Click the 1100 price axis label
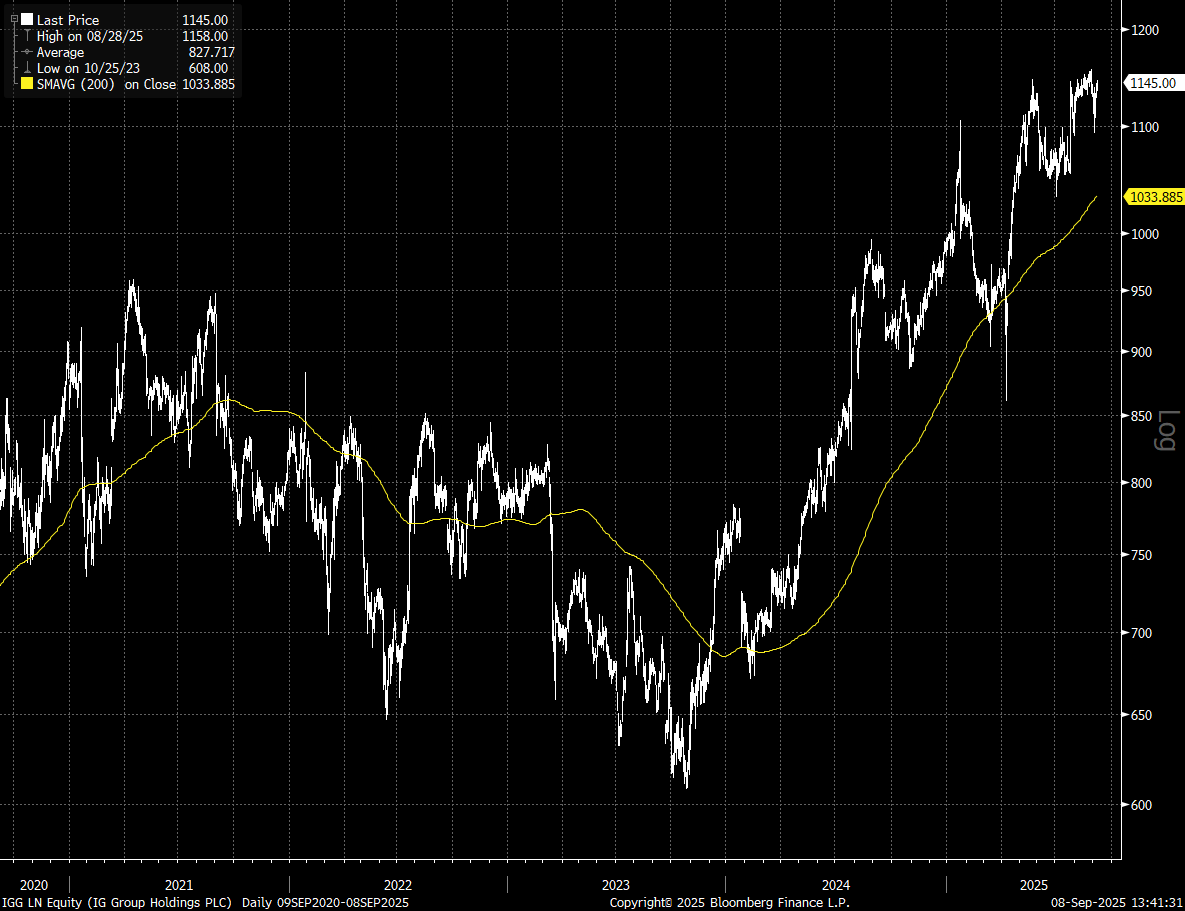The image size is (1185, 911). click(1145, 128)
